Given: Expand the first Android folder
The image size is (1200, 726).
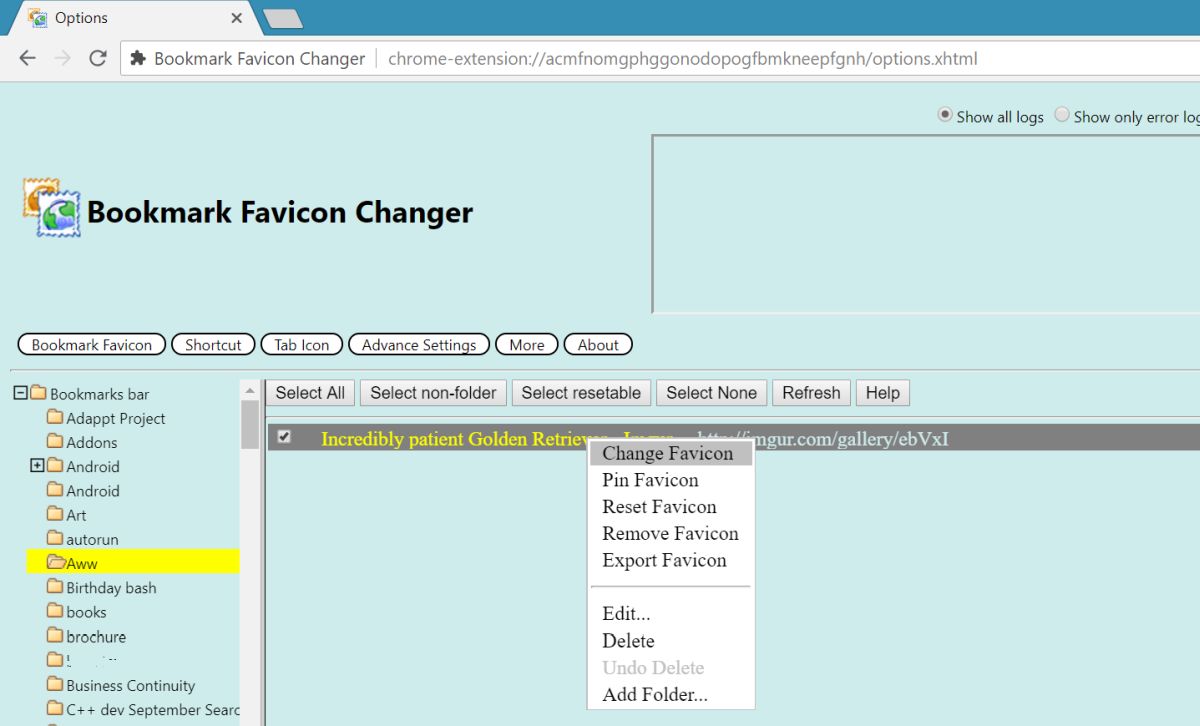Looking at the screenshot, I should tap(38, 466).
